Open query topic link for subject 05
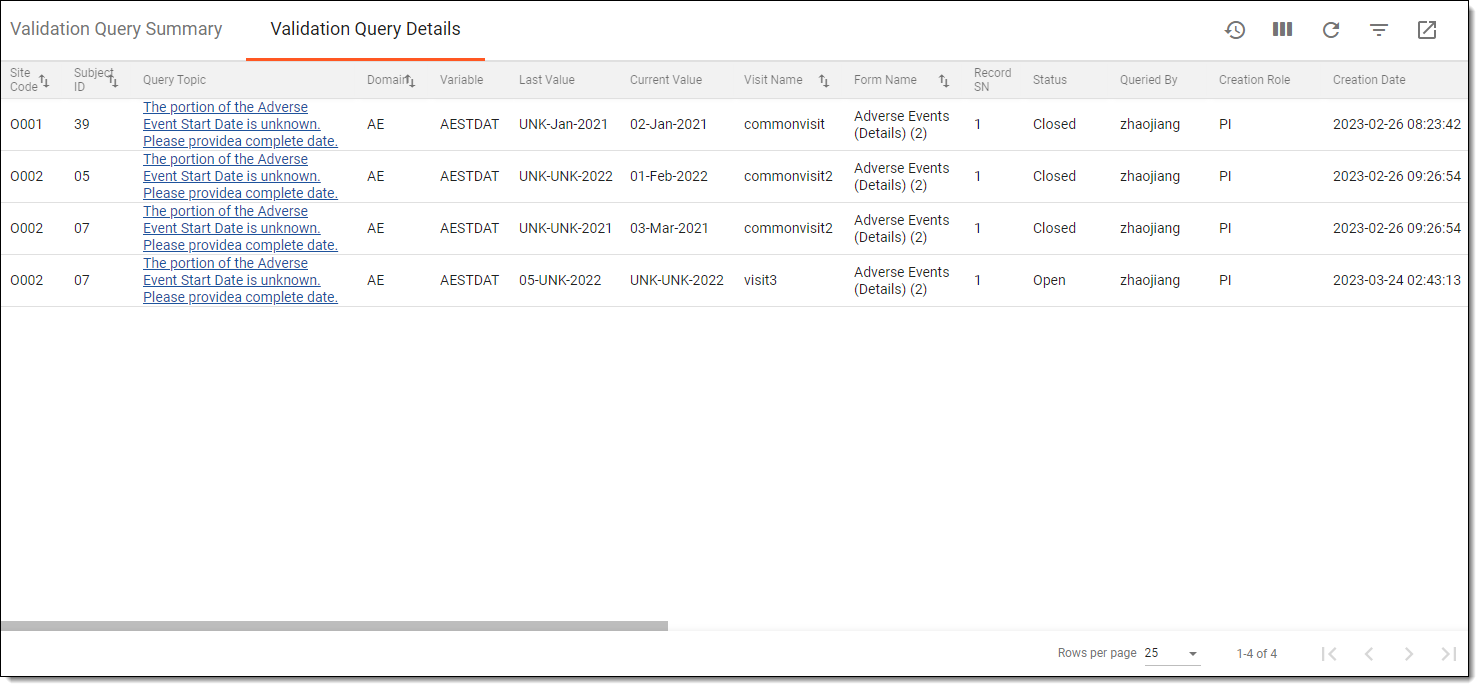Screen dimensions: 1481x689 240,176
